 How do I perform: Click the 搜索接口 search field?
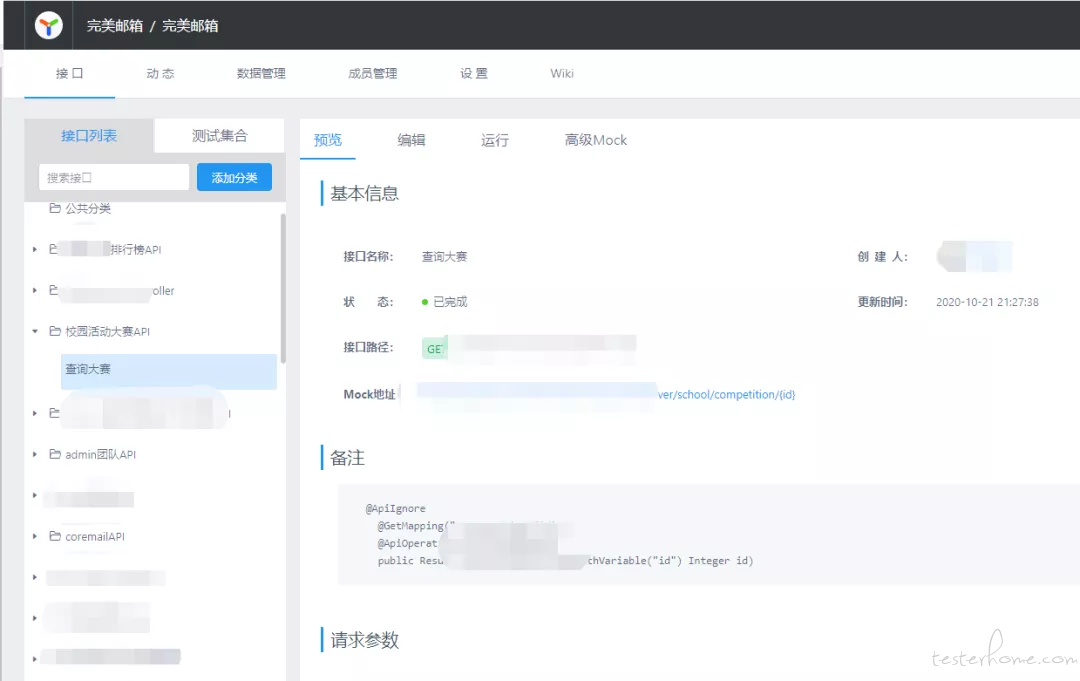pyautogui.click(x=114, y=178)
